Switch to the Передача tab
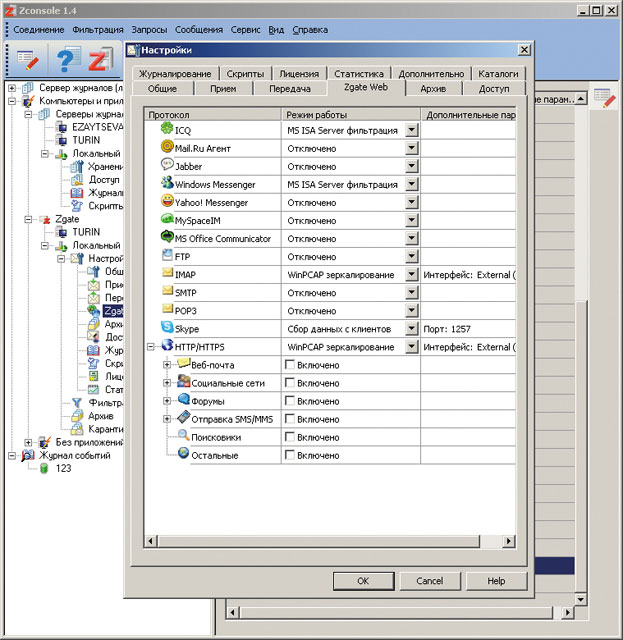 click(290, 89)
